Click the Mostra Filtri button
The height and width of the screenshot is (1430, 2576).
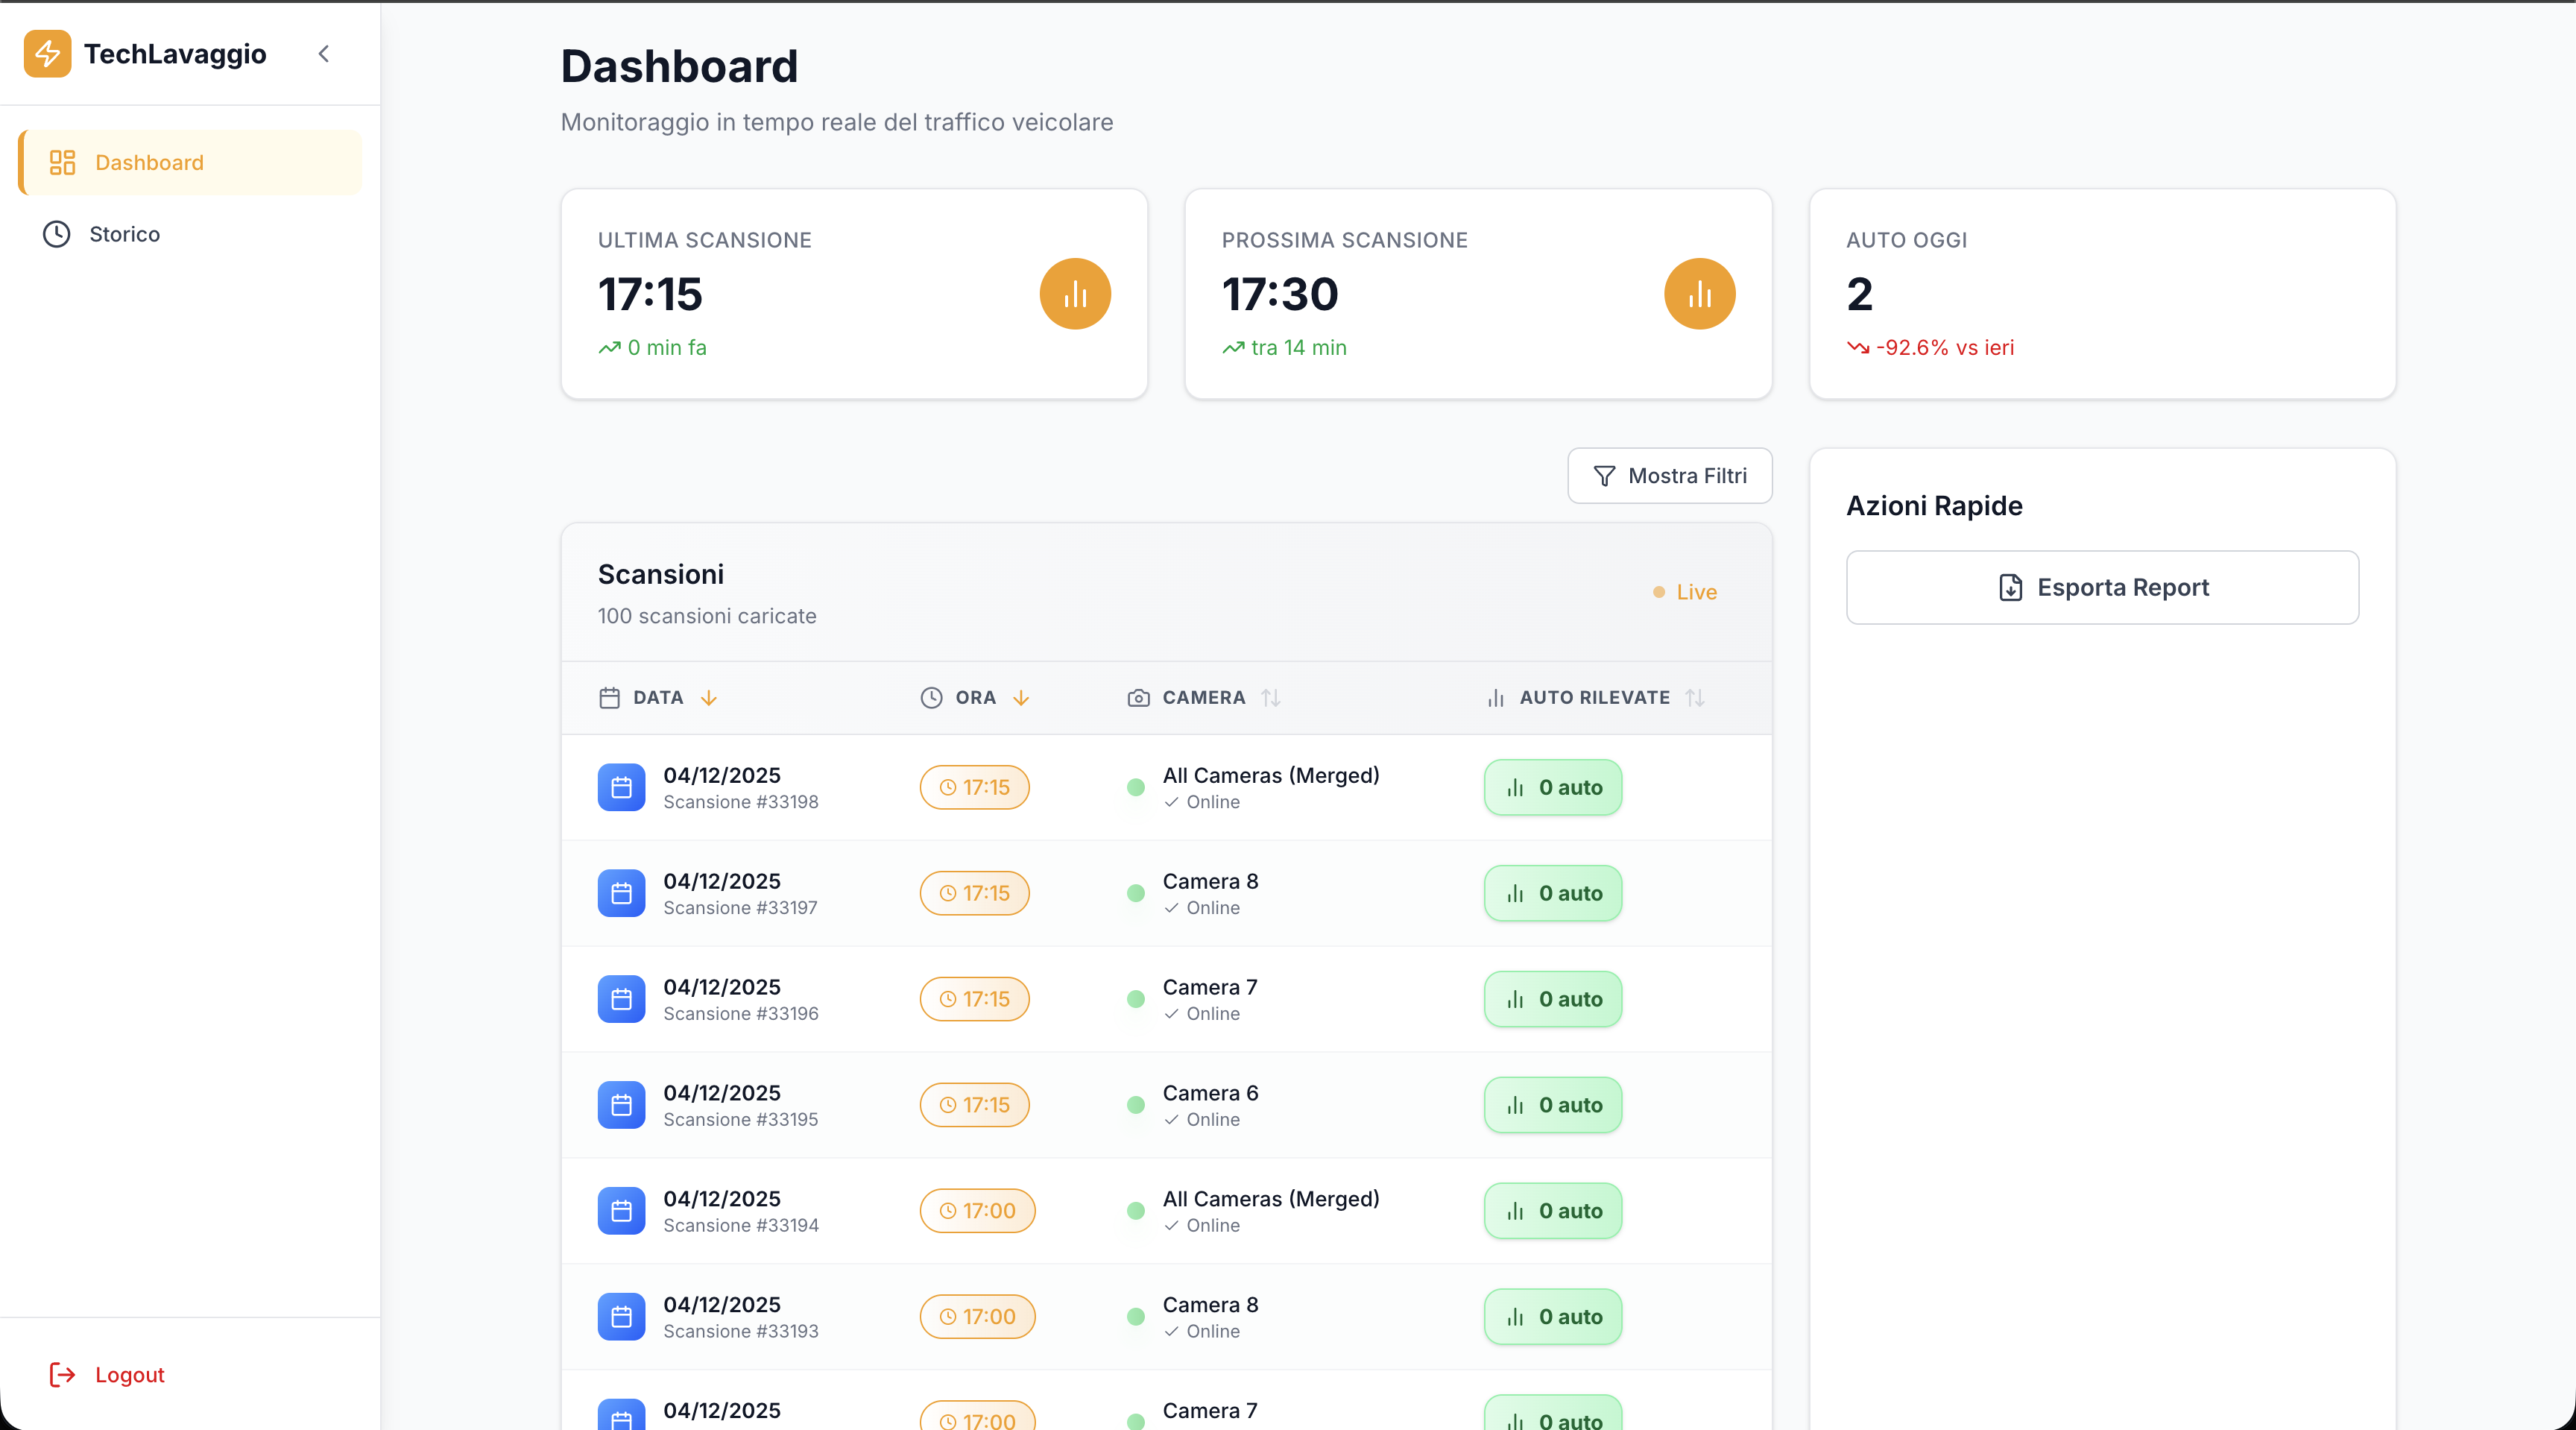click(1668, 475)
